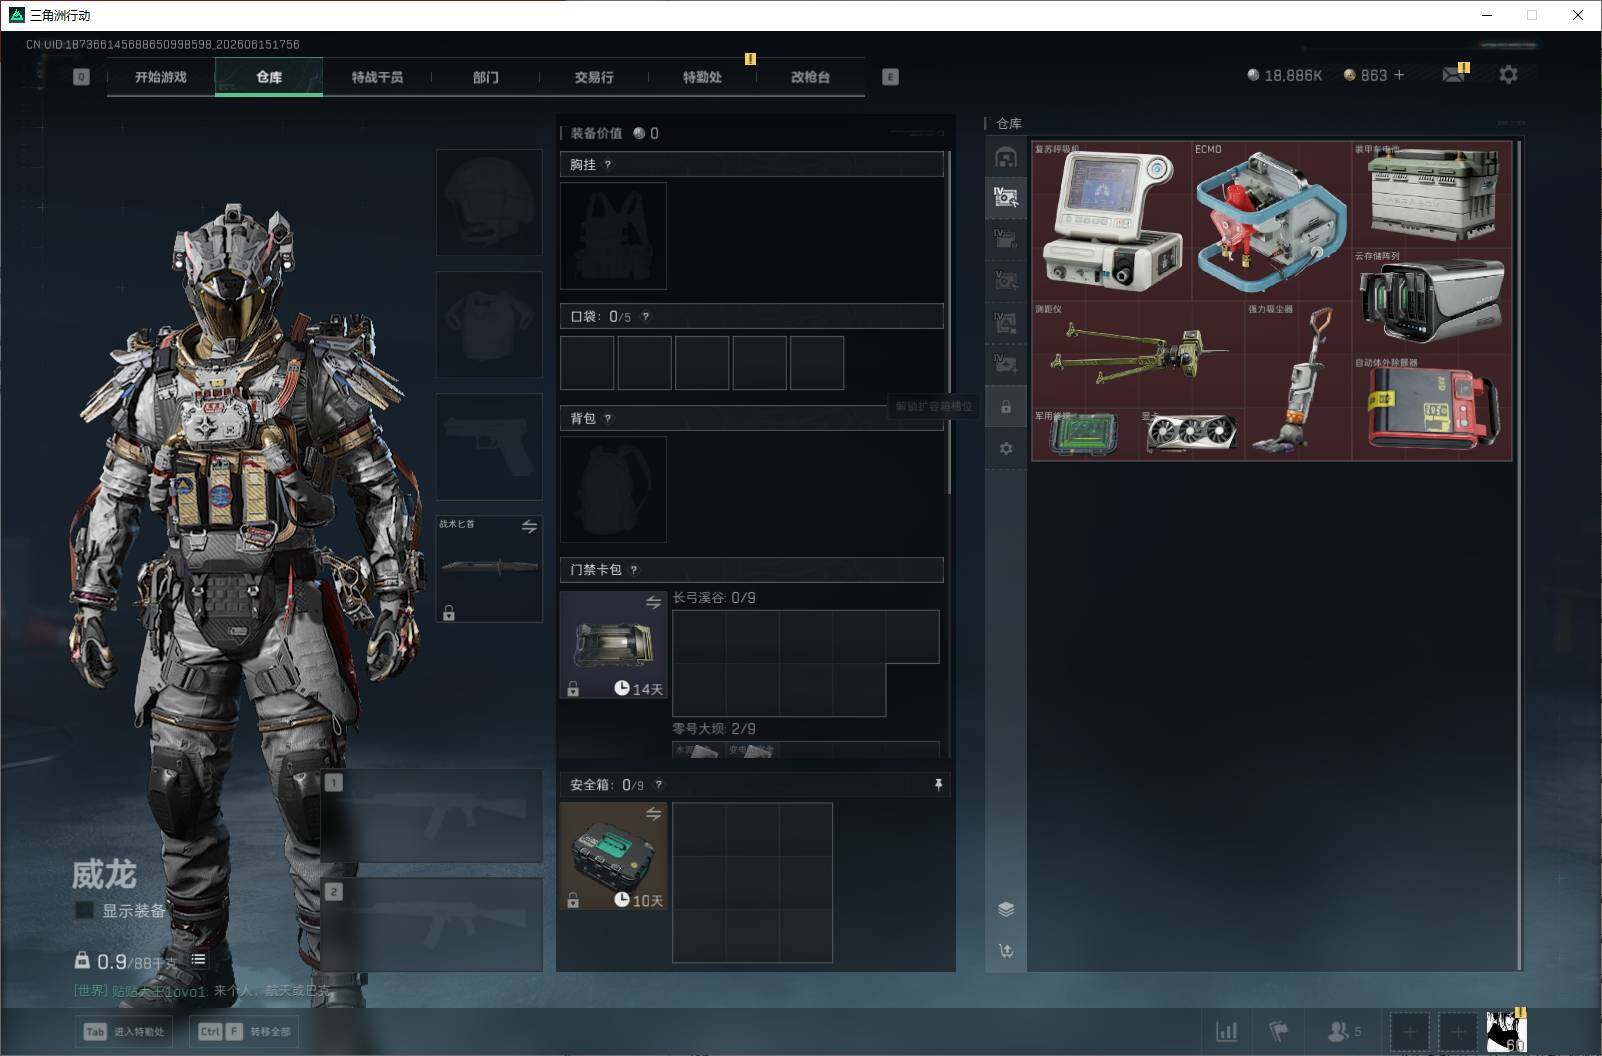Open the friends list icon showing 5
The height and width of the screenshot is (1056, 1602).
click(1344, 1031)
